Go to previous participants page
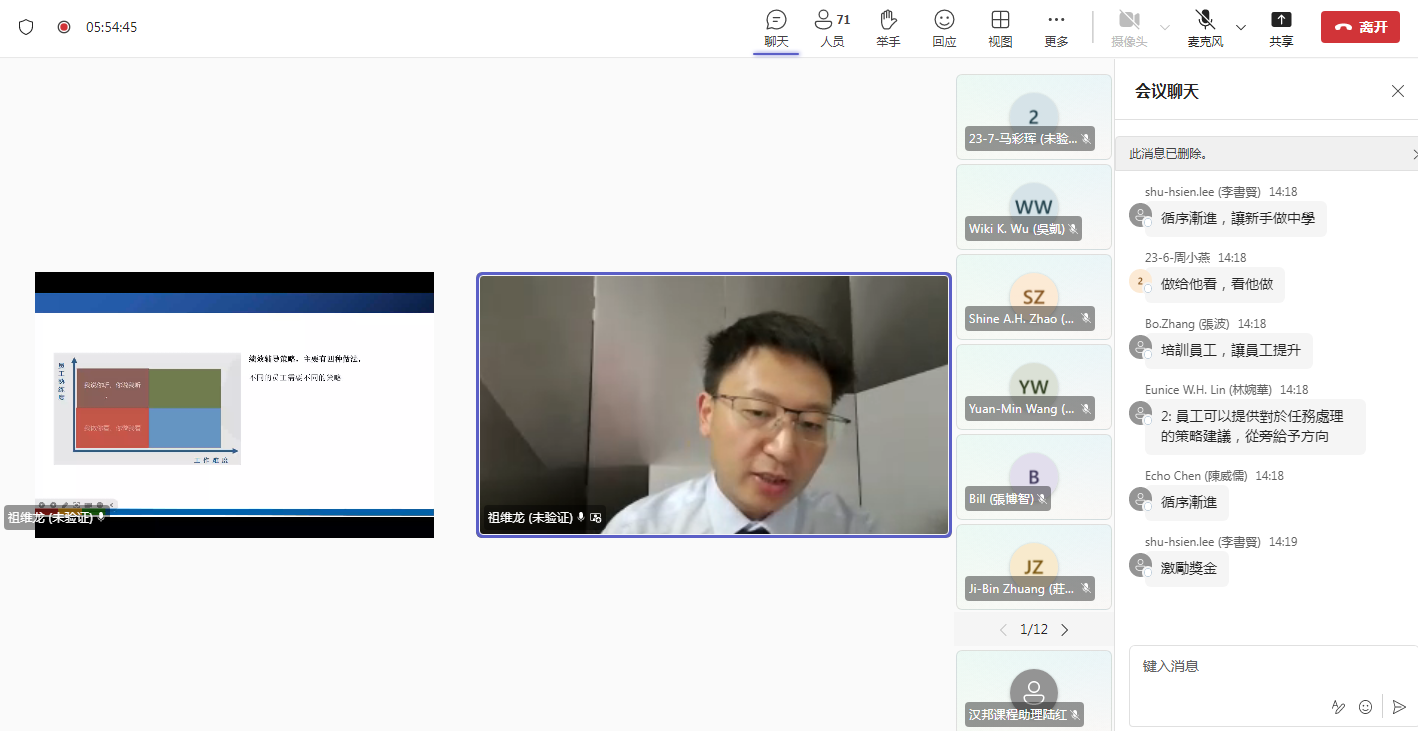The image size is (1418, 731). [1004, 630]
